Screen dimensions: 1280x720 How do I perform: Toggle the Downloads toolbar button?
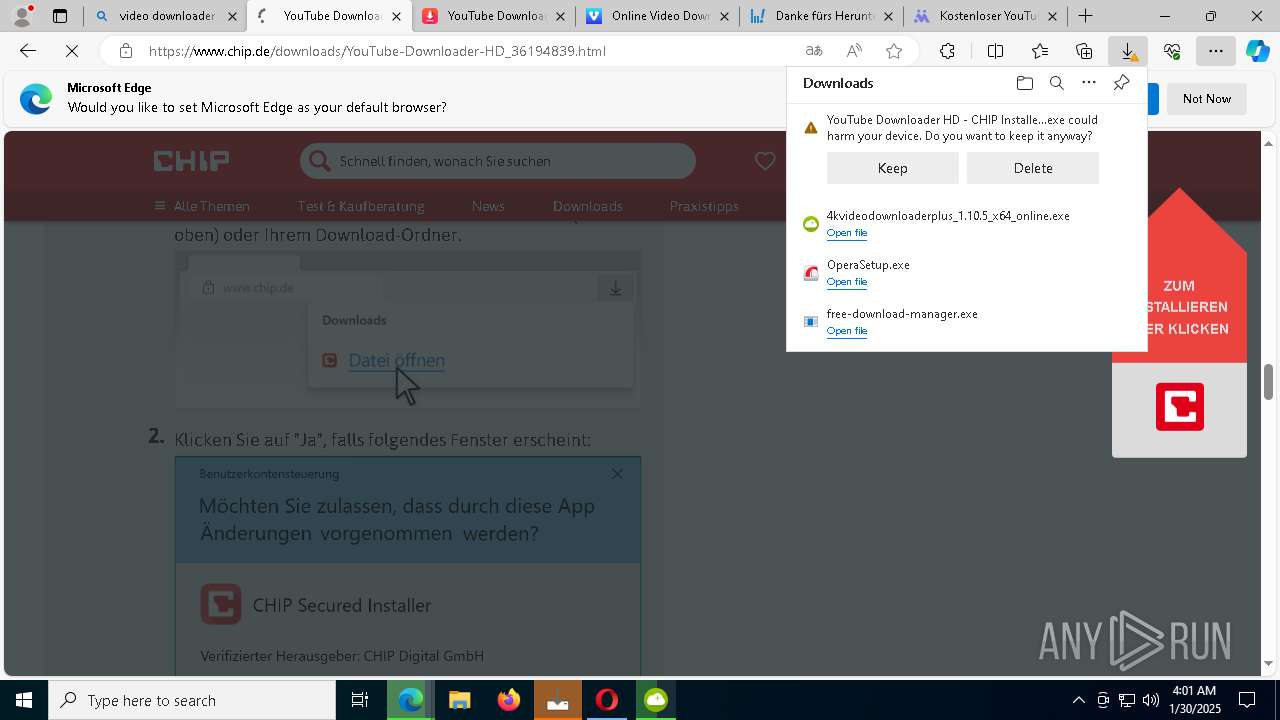point(1128,51)
